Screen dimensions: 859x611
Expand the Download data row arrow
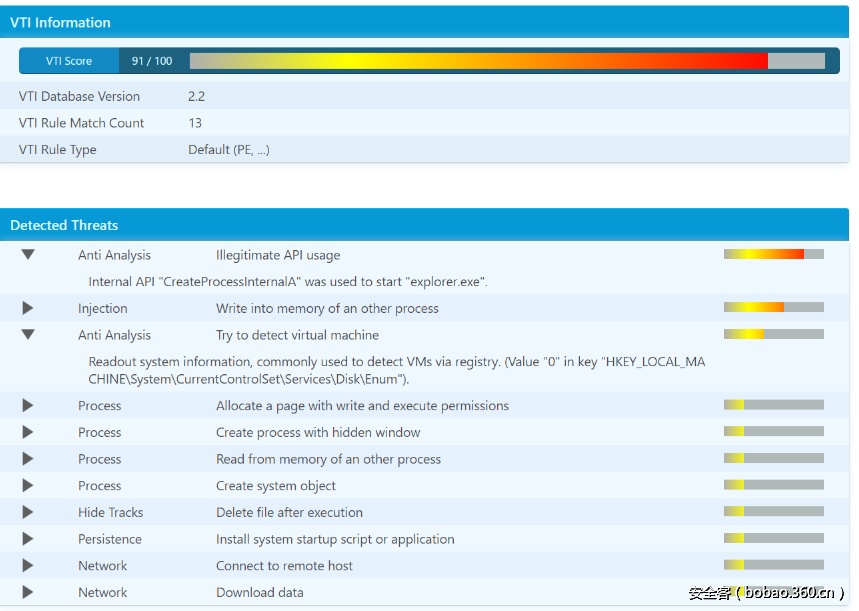click(x=28, y=592)
